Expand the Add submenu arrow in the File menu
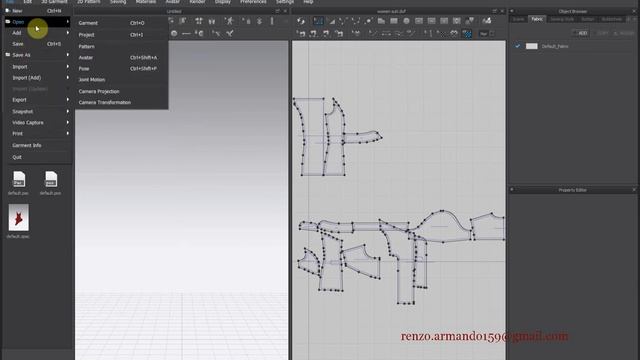 point(68,33)
